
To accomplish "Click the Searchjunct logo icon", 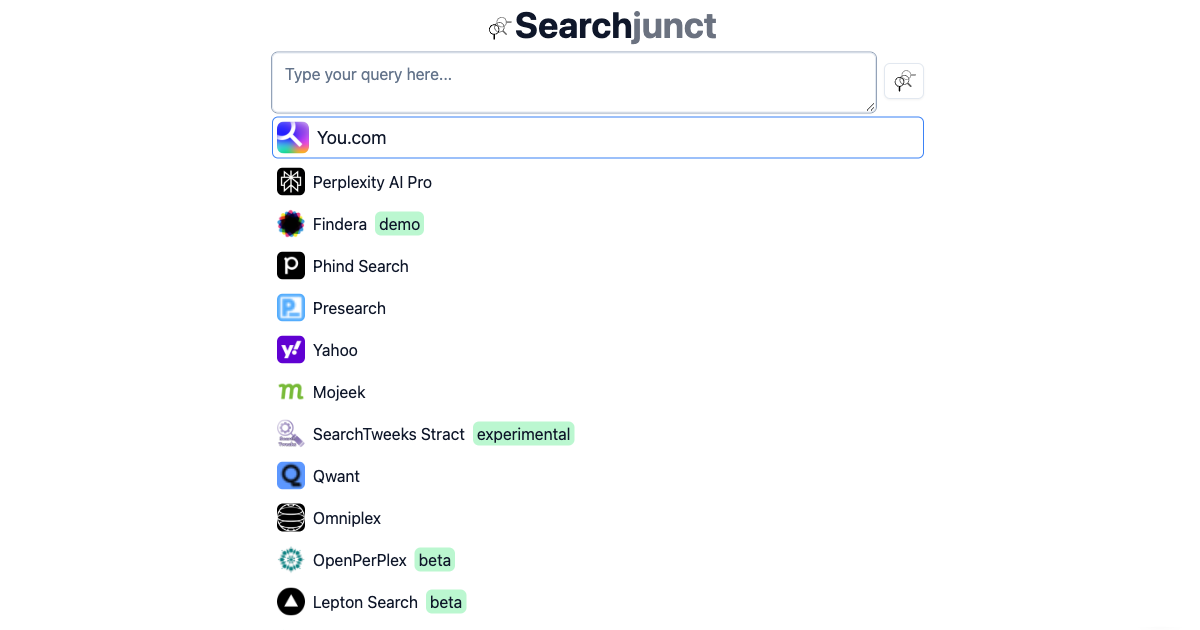I will [x=499, y=26].
